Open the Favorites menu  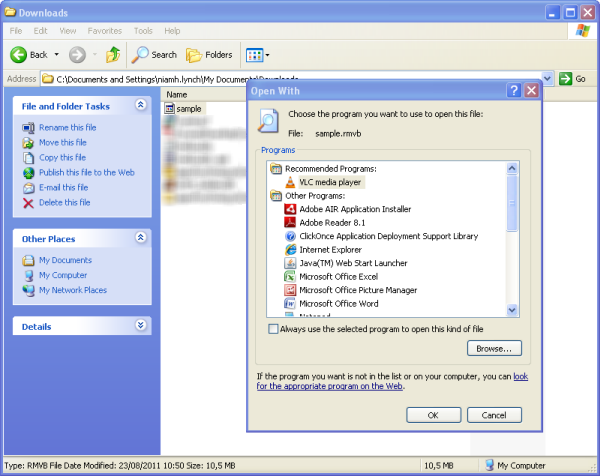[104, 31]
